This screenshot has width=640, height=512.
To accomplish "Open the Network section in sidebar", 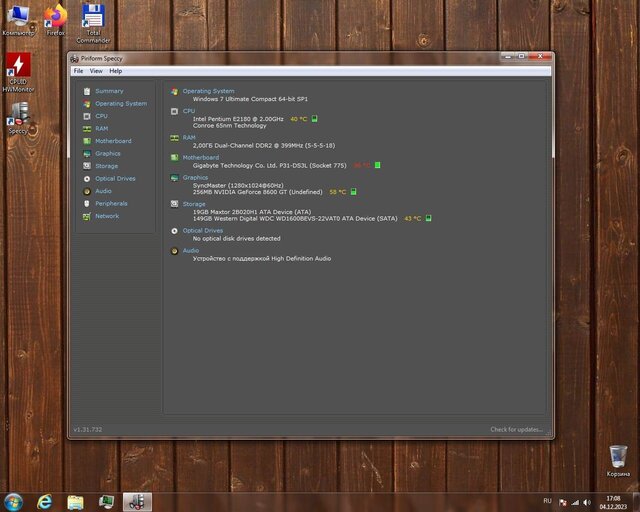I will pyautogui.click(x=106, y=216).
